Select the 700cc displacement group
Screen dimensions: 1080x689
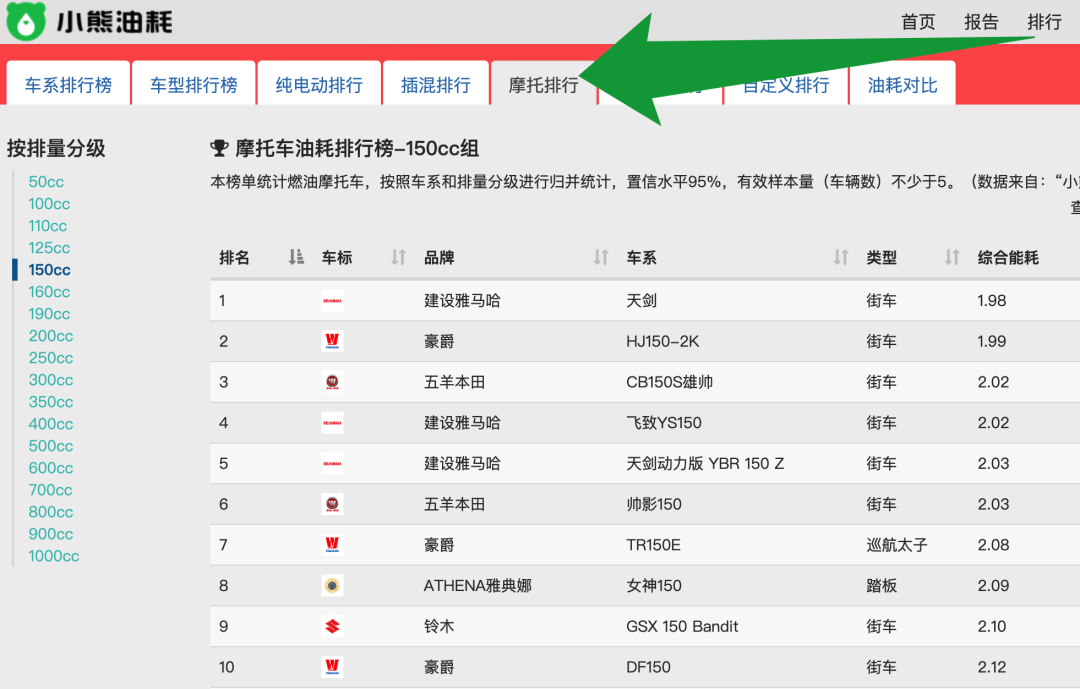tap(50, 491)
